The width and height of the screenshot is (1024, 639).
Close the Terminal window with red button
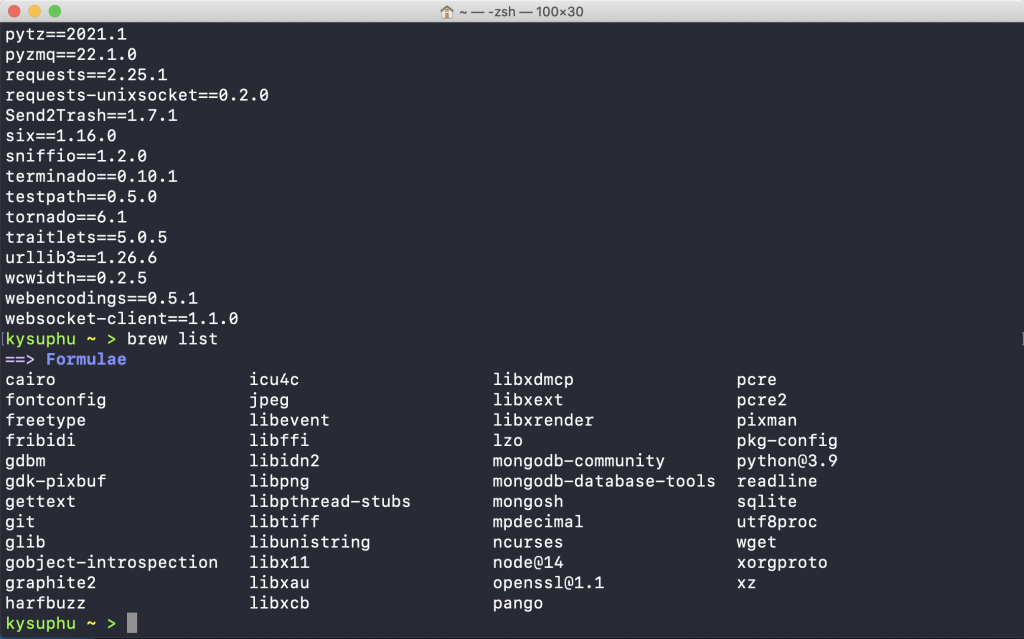14,11
